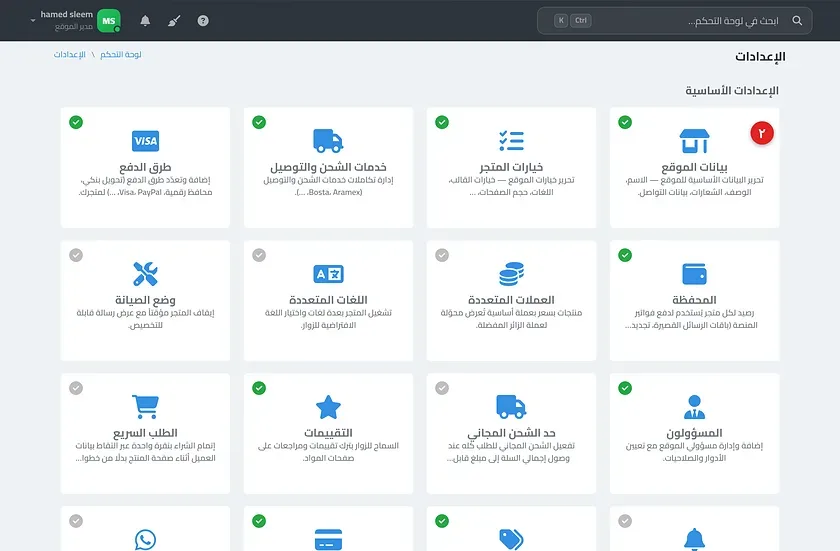Click green check on المسؤولون card

[625, 388]
